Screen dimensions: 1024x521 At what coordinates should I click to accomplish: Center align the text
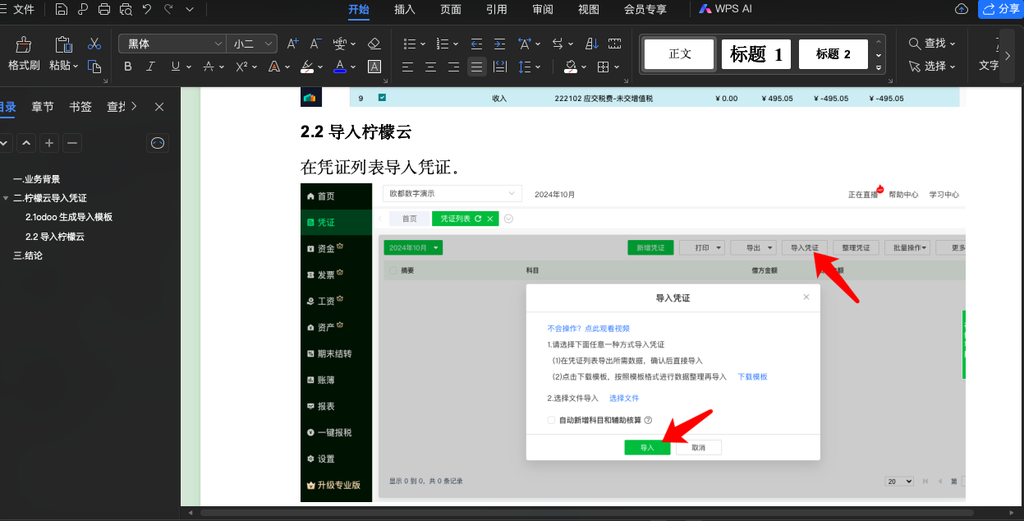430,67
